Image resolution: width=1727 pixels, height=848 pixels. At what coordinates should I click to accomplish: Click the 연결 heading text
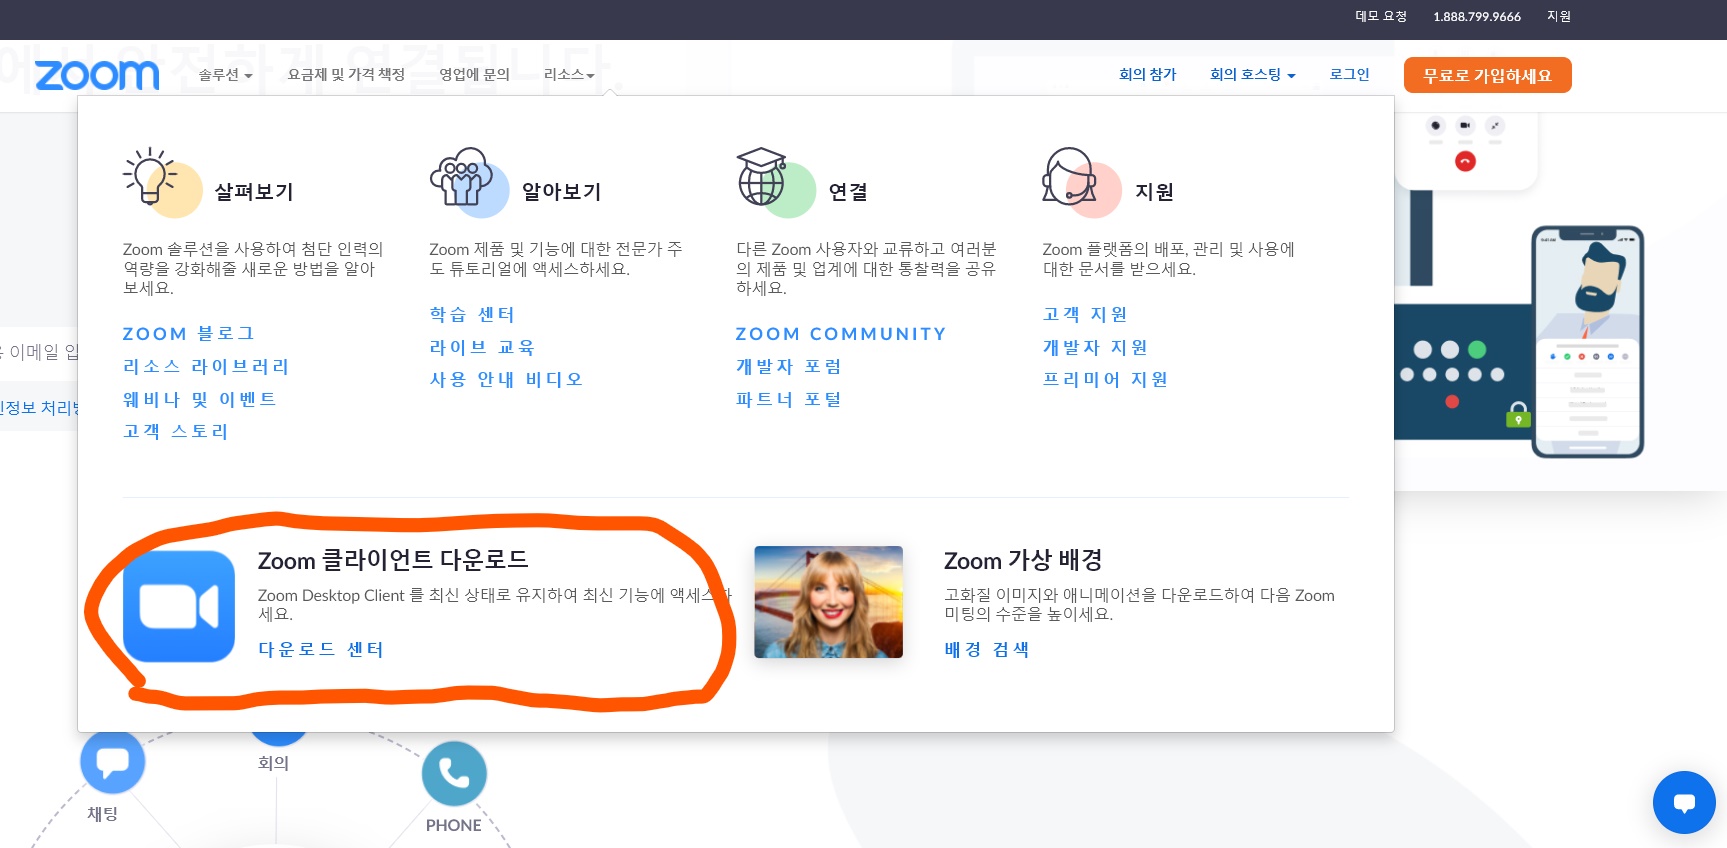(x=848, y=191)
